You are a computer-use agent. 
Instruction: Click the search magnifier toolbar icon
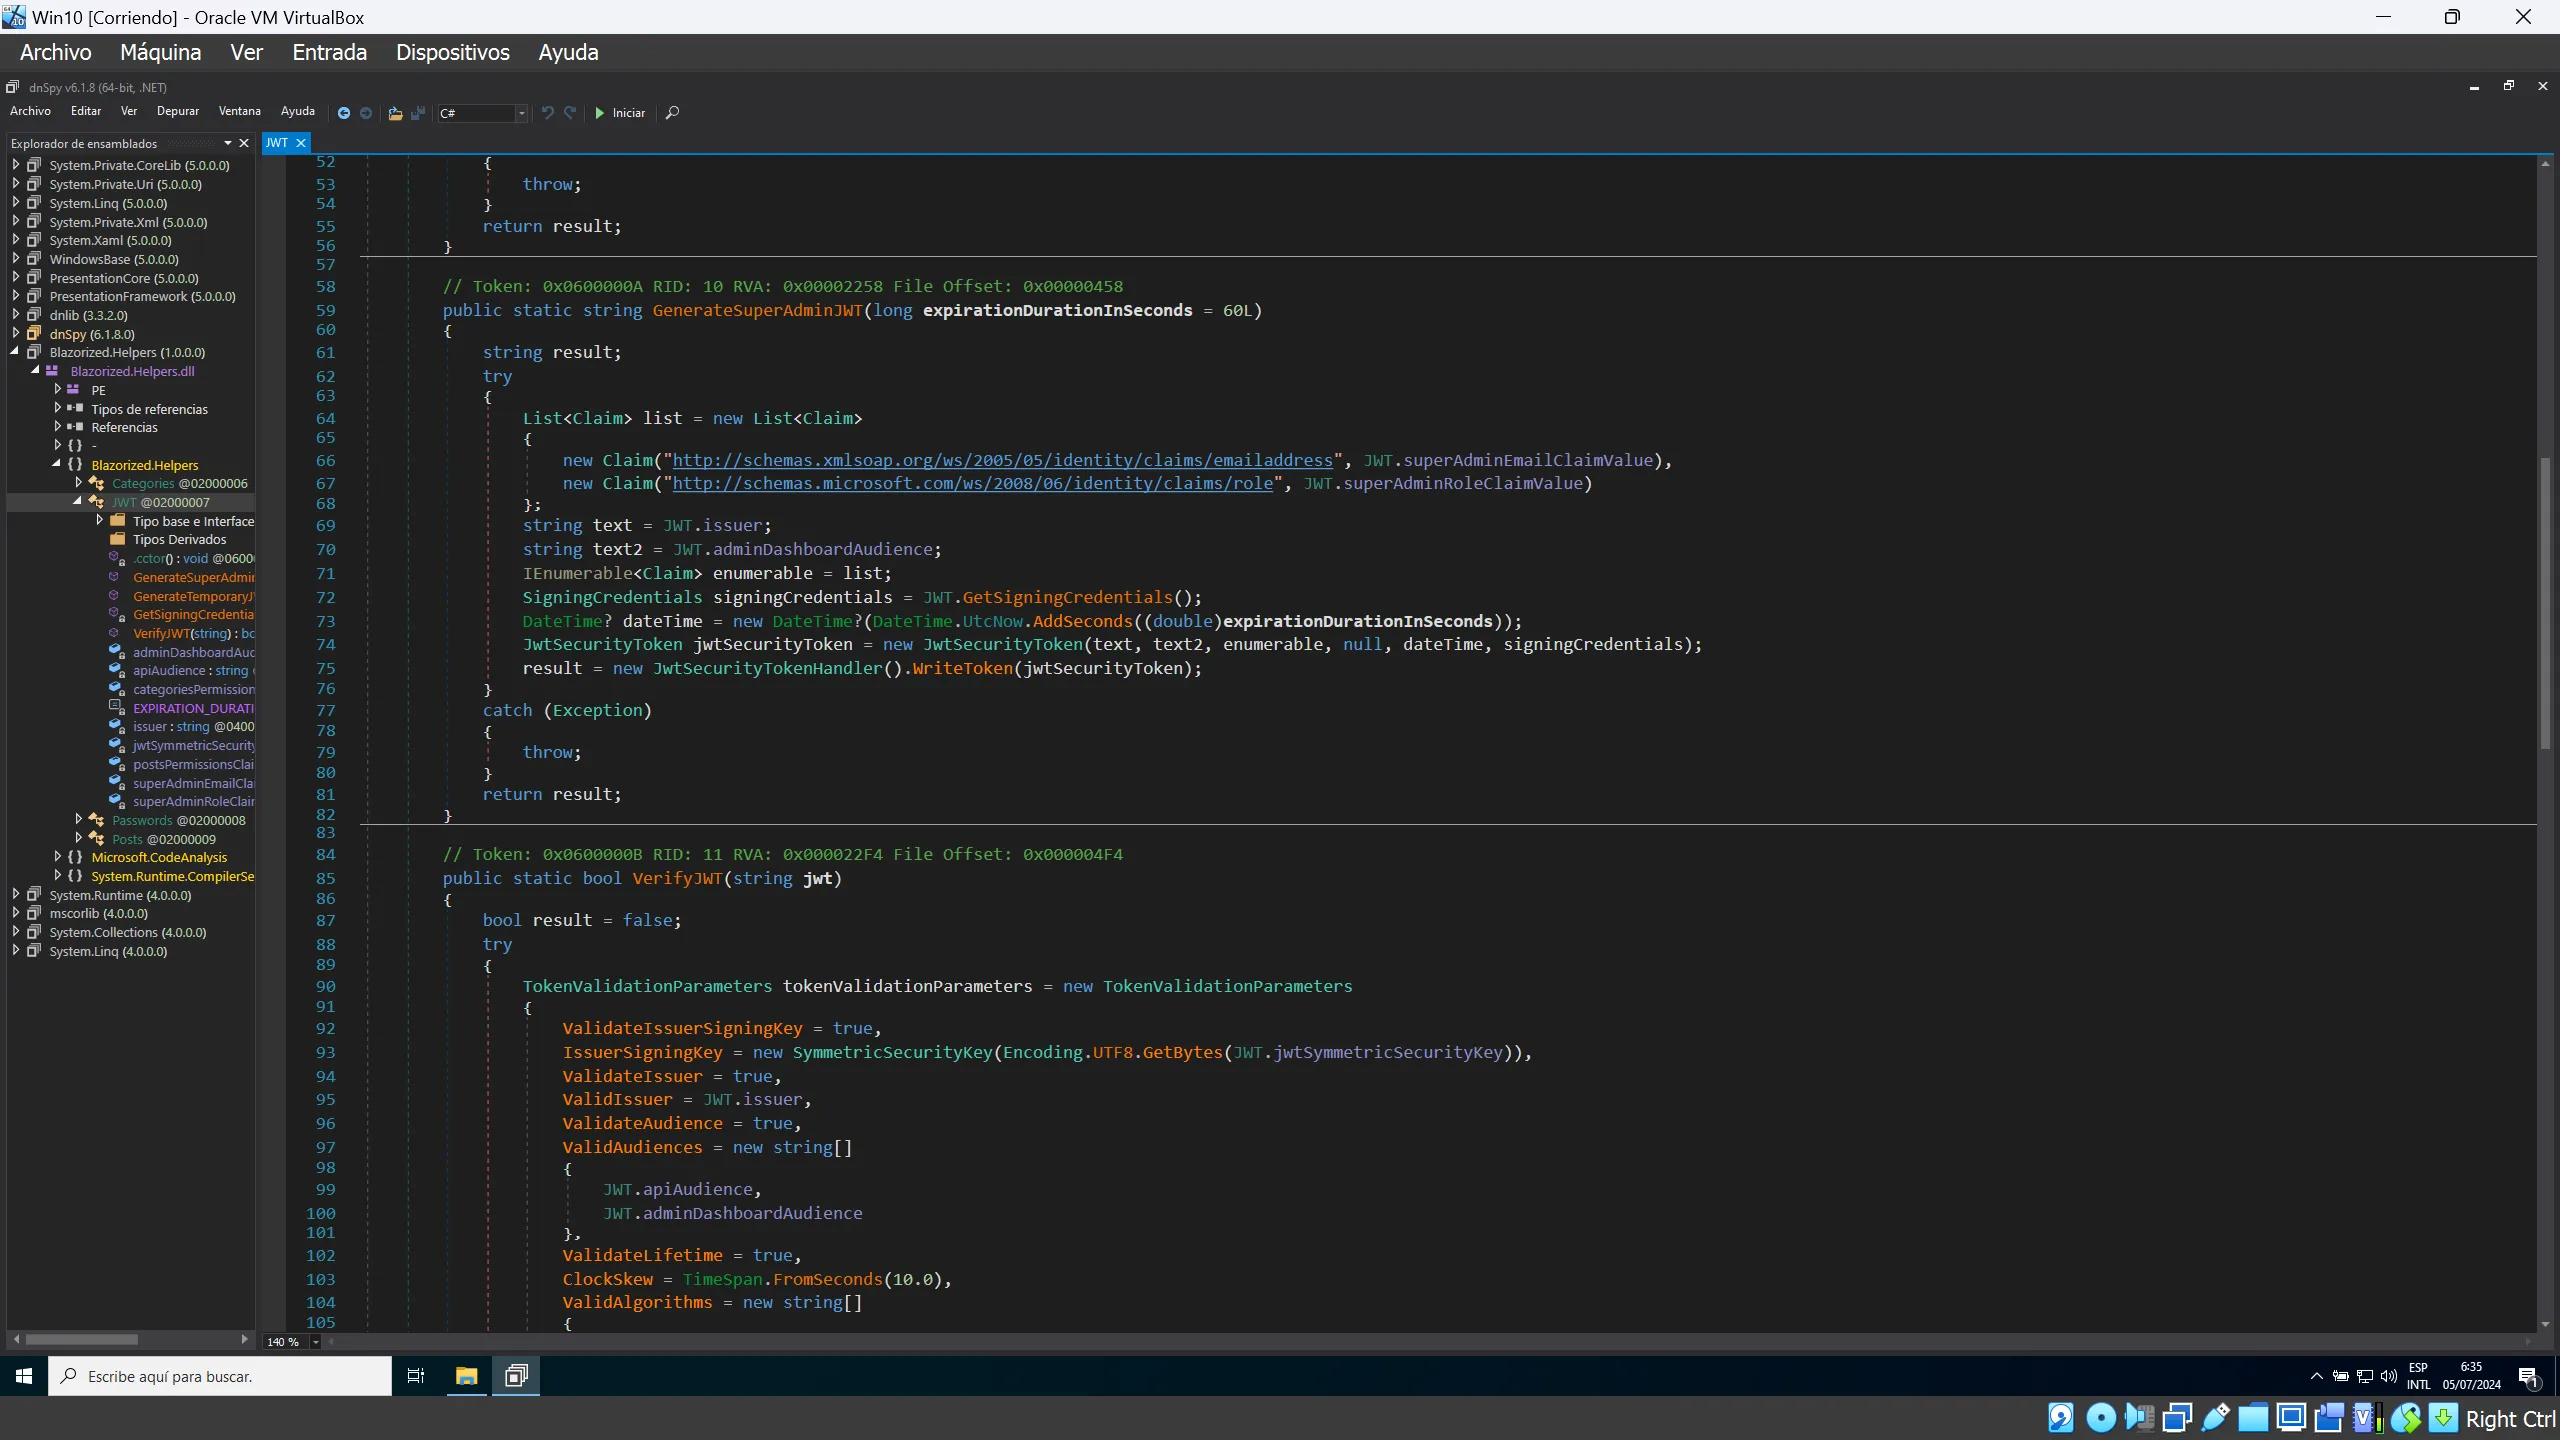(672, 113)
